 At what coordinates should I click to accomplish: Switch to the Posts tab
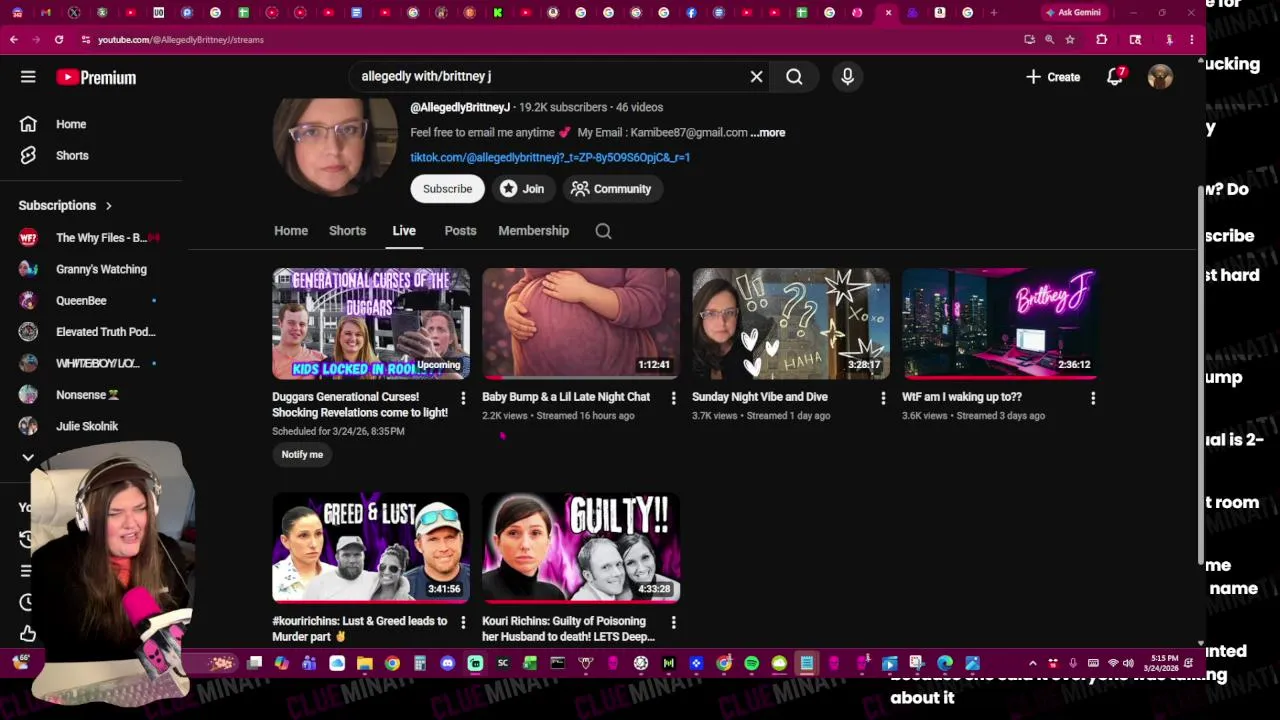point(460,231)
